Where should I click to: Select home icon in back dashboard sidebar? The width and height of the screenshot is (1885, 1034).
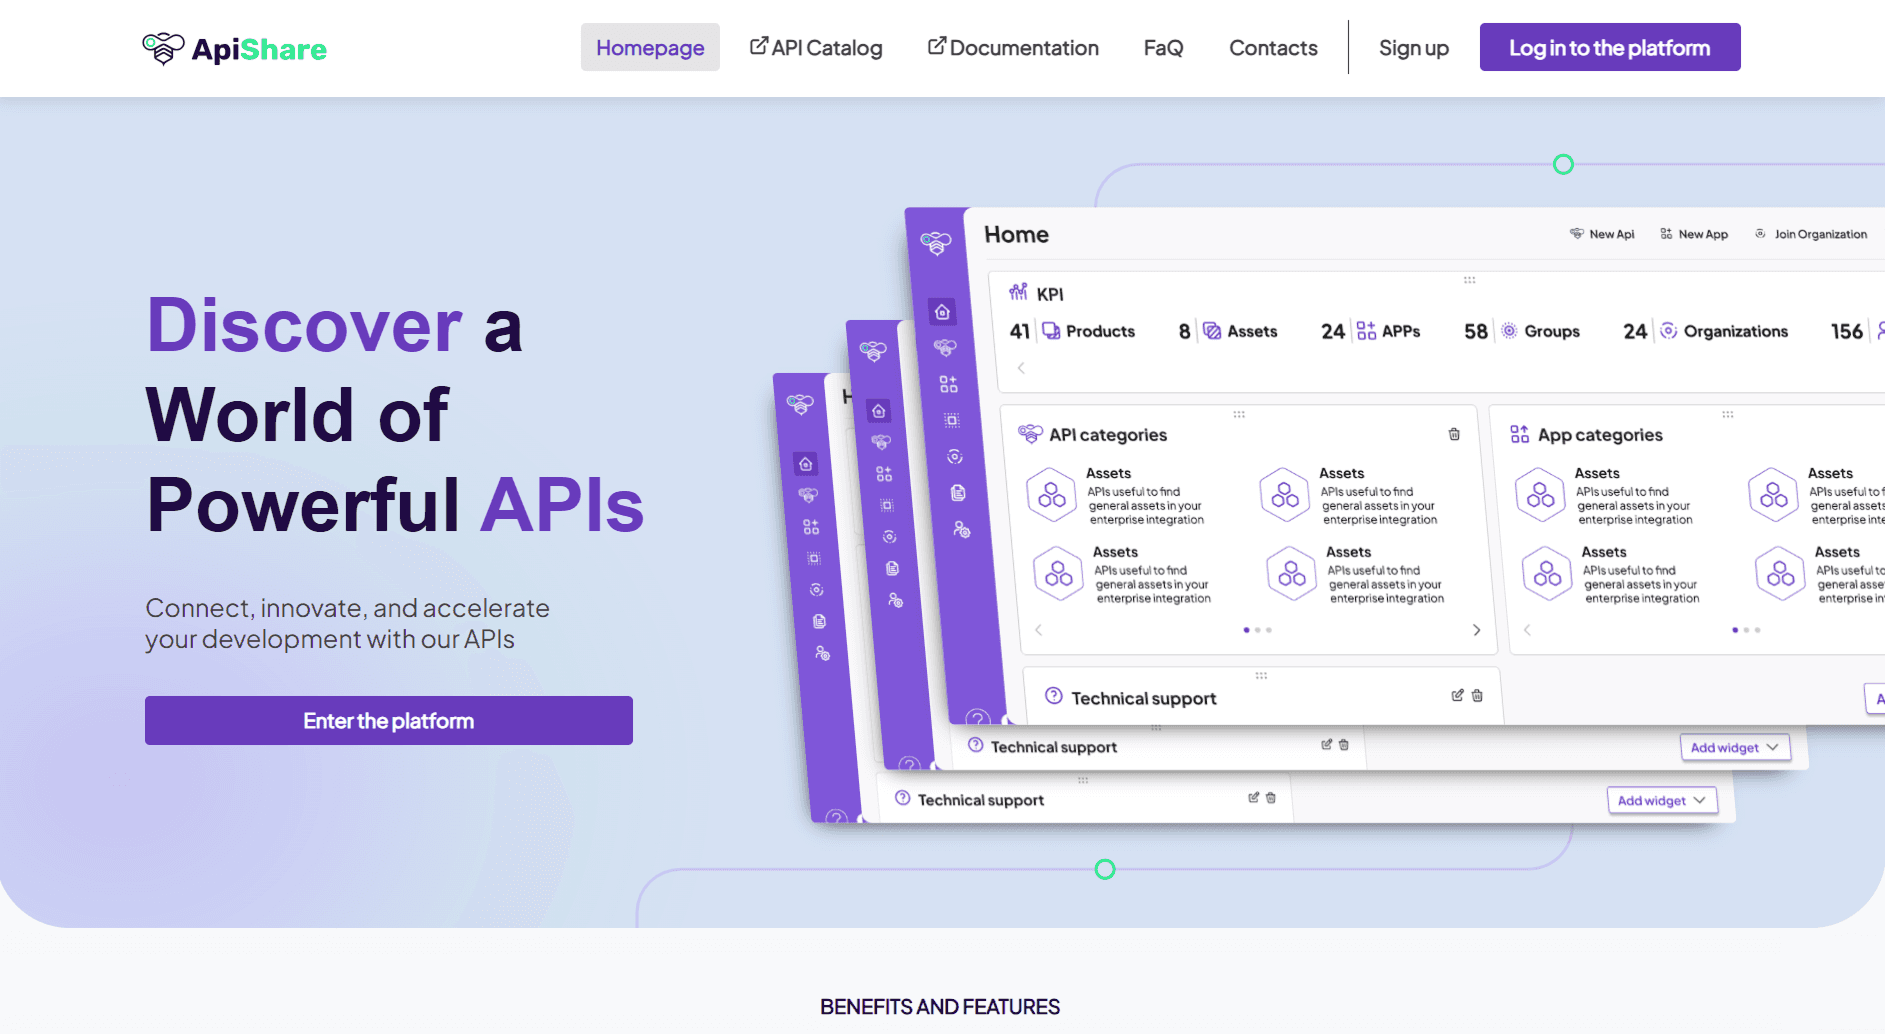click(x=806, y=464)
